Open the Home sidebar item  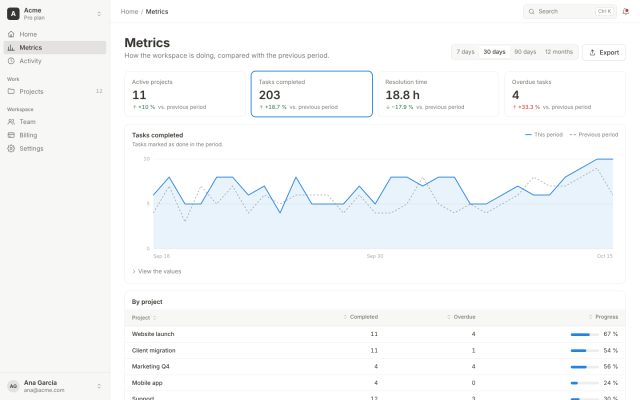[x=55, y=34]
